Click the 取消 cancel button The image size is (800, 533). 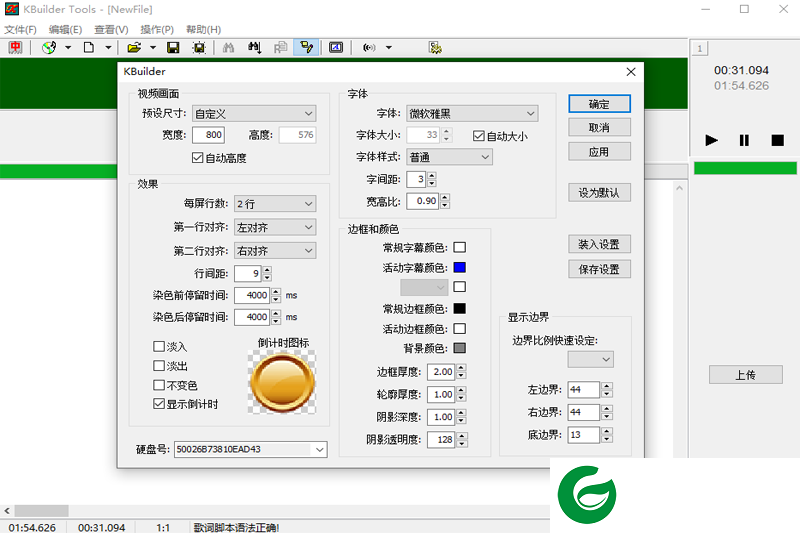pos(599,128)
